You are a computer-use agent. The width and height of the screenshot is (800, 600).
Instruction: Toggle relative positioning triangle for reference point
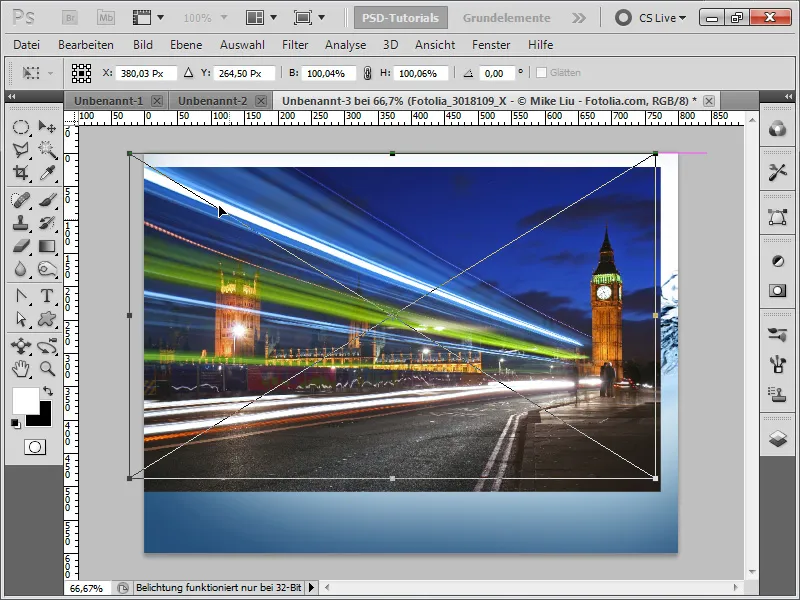pos(188,73)
